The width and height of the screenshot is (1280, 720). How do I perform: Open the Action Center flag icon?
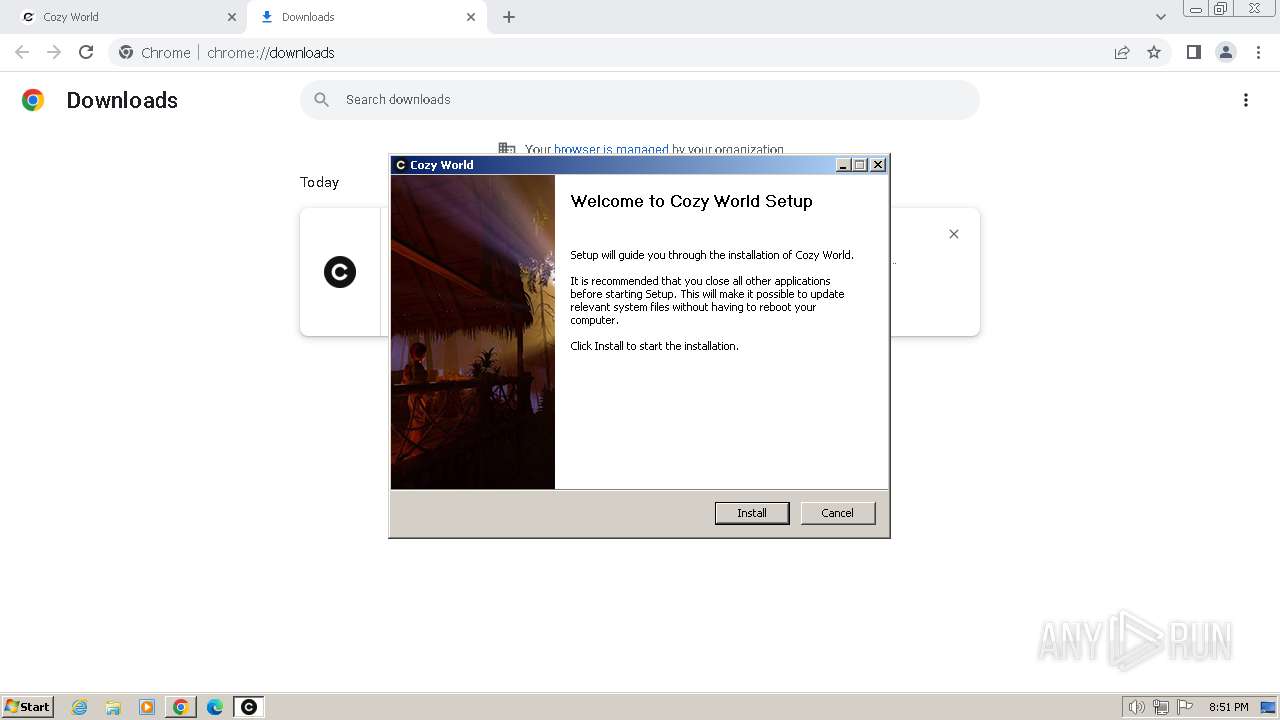(x=1185, y=707)
